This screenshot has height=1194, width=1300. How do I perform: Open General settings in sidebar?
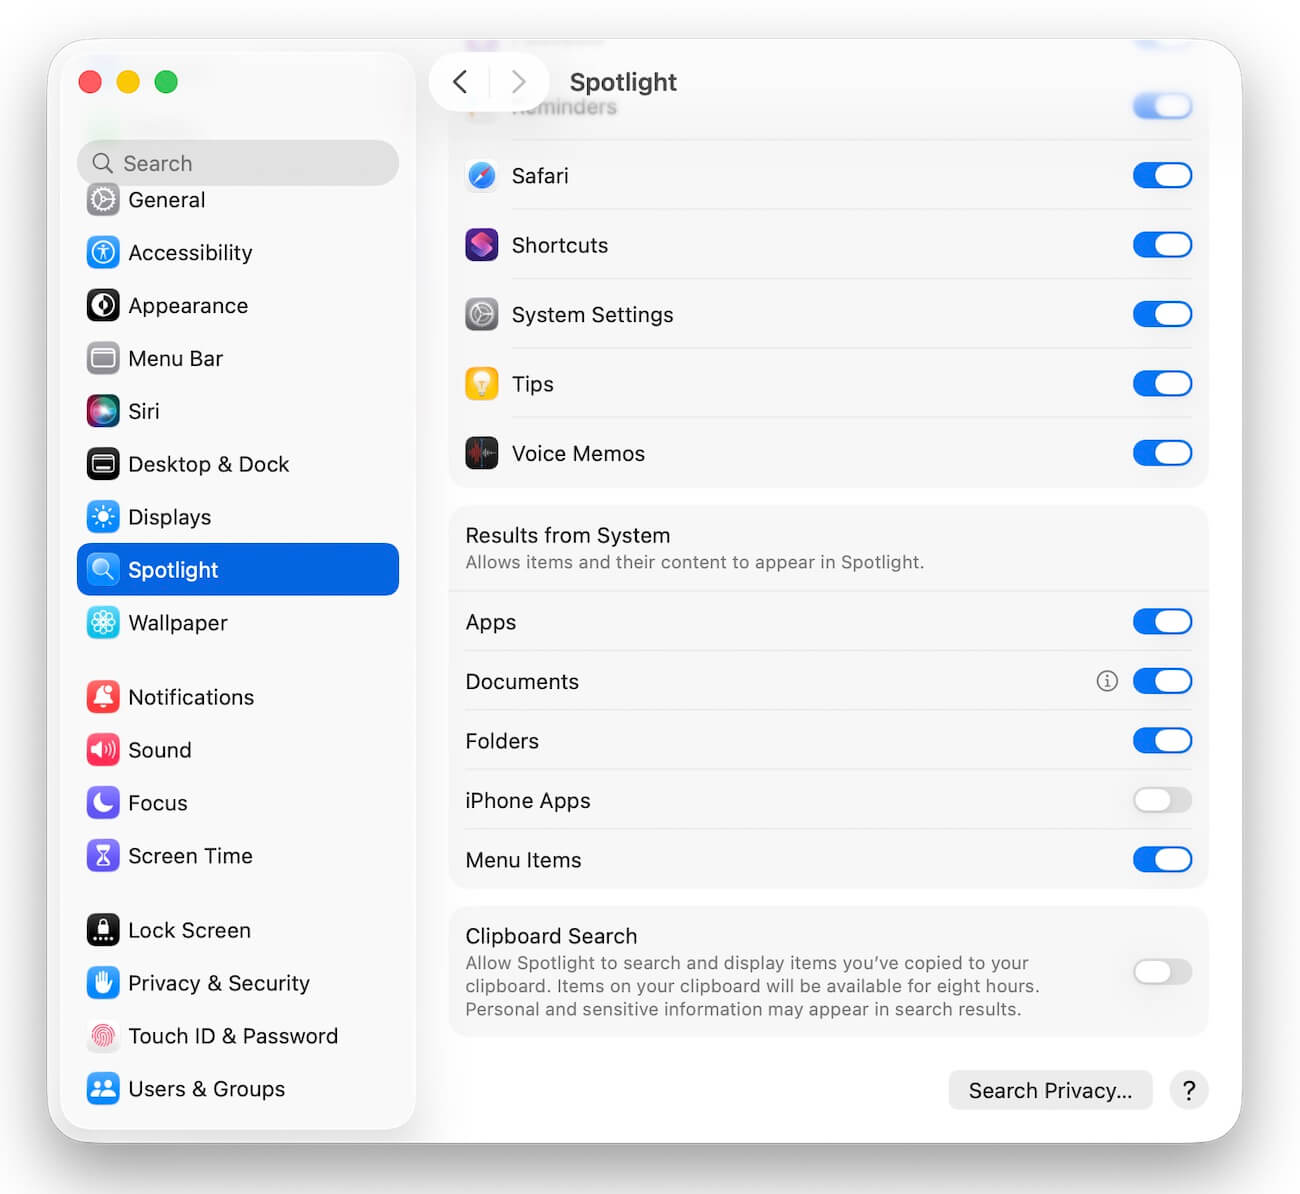coord(237,200)
